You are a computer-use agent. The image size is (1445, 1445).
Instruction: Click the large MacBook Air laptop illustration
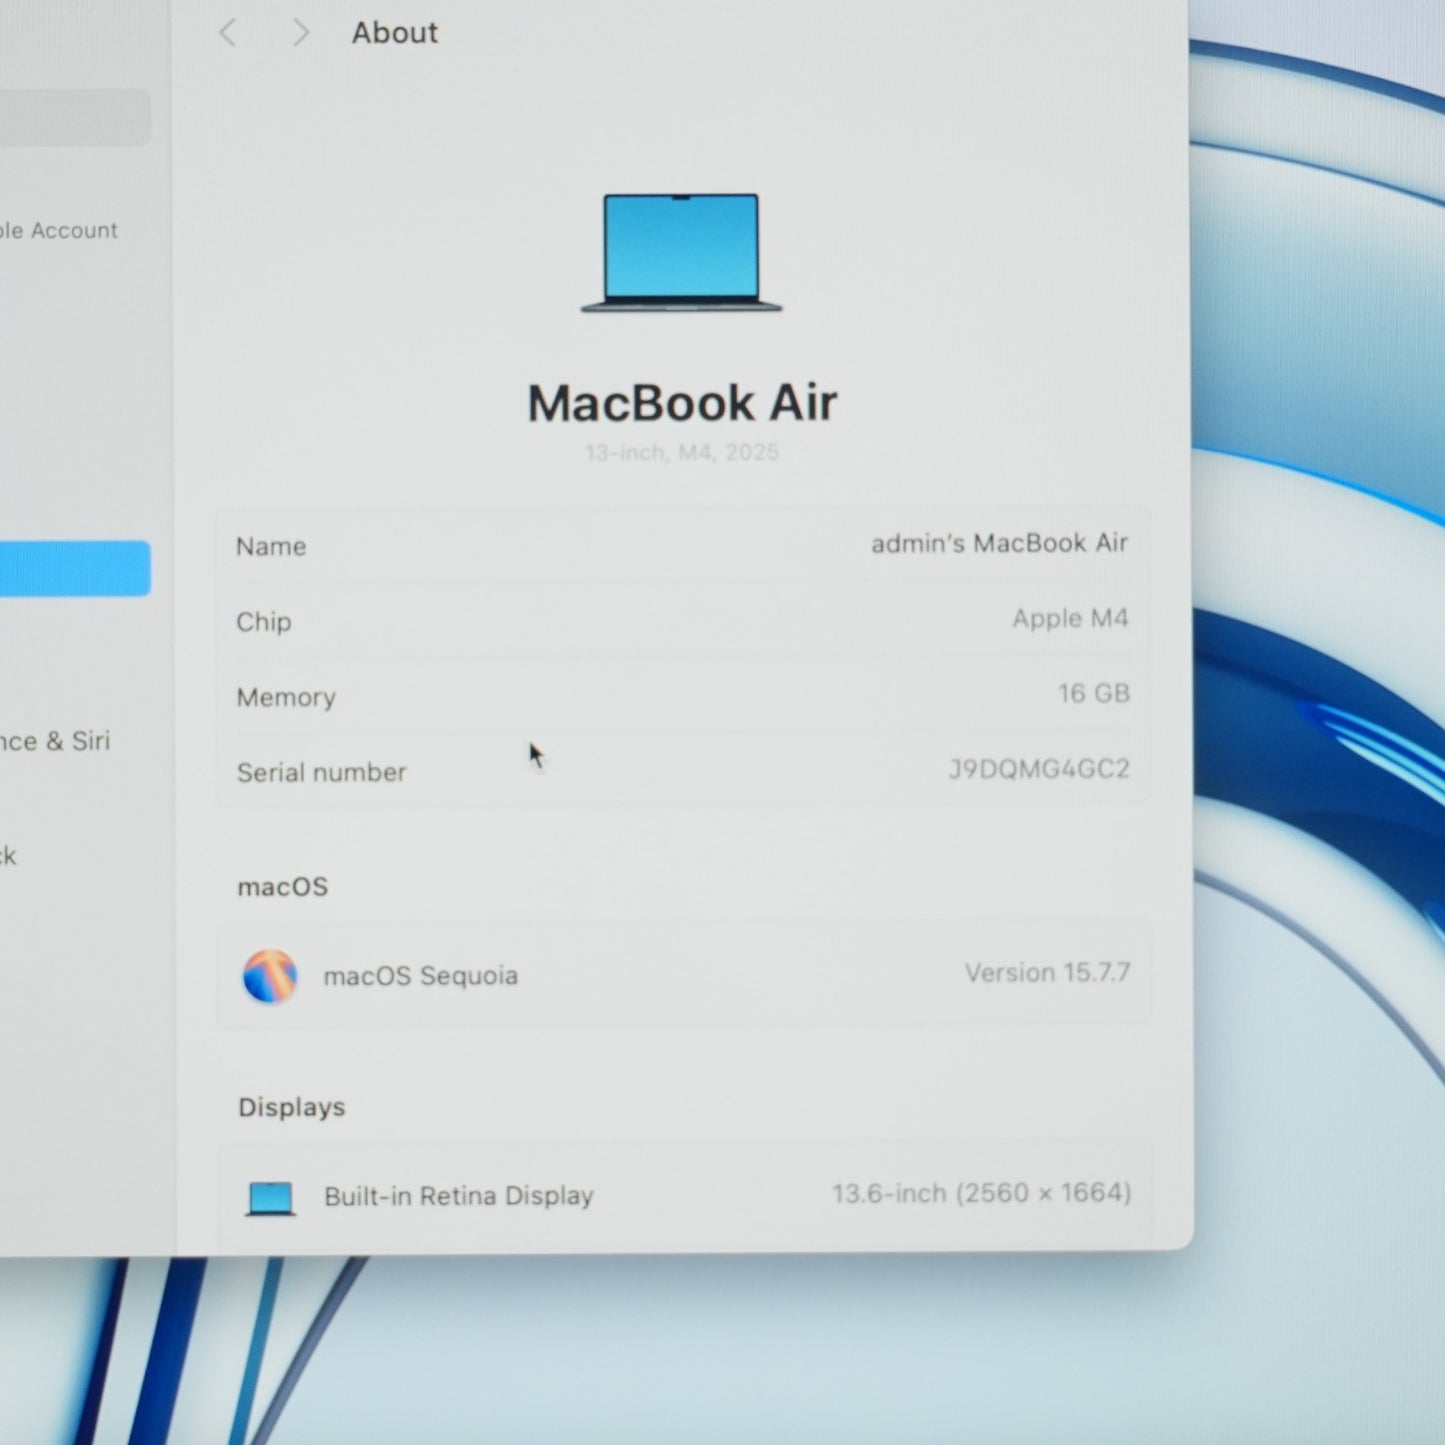(682, 253)
